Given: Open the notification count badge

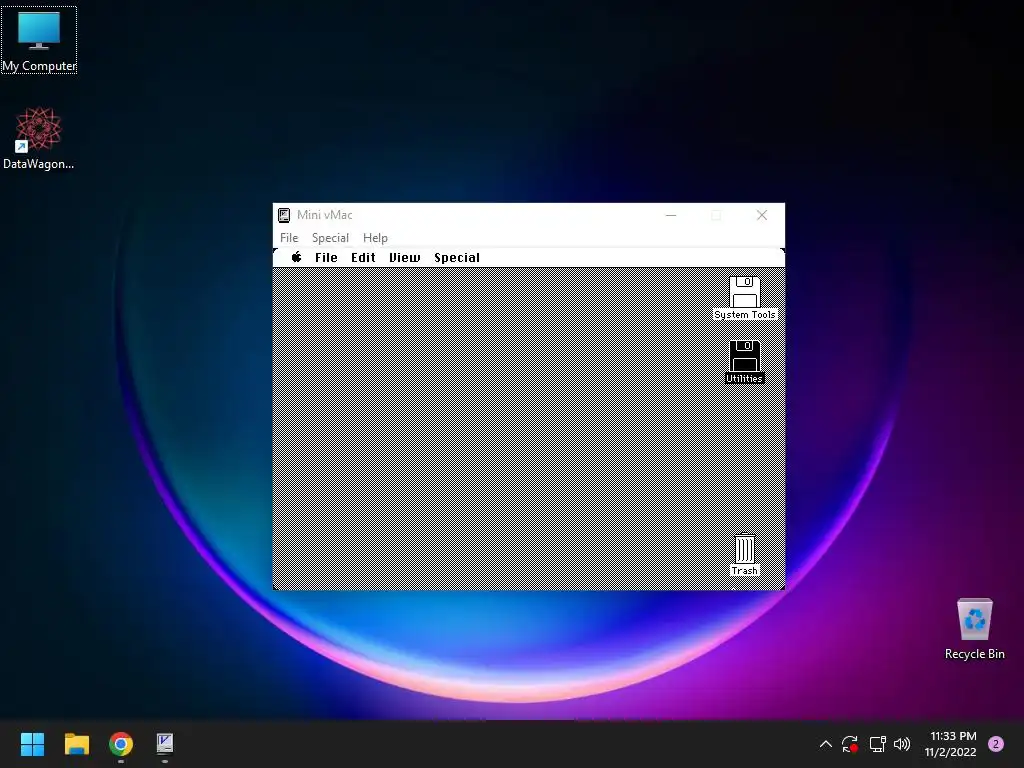Looking at the screenshot, I should point(996,744).
